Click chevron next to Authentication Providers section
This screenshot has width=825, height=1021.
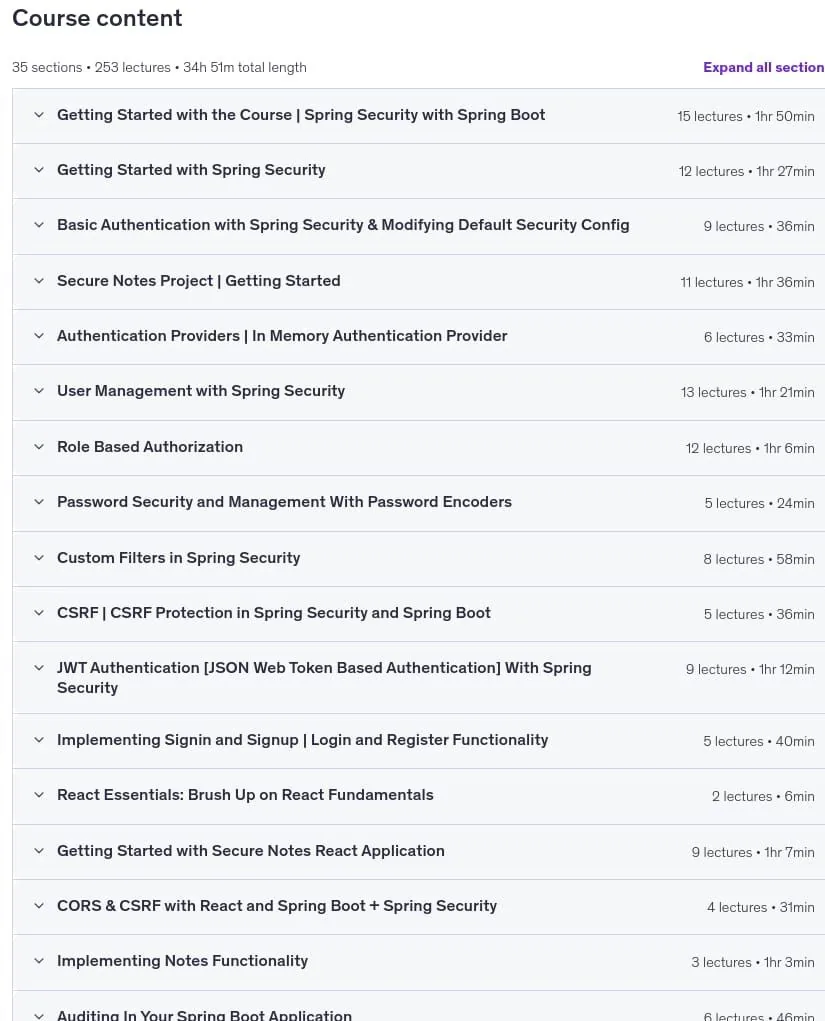[x=39, y=336]
